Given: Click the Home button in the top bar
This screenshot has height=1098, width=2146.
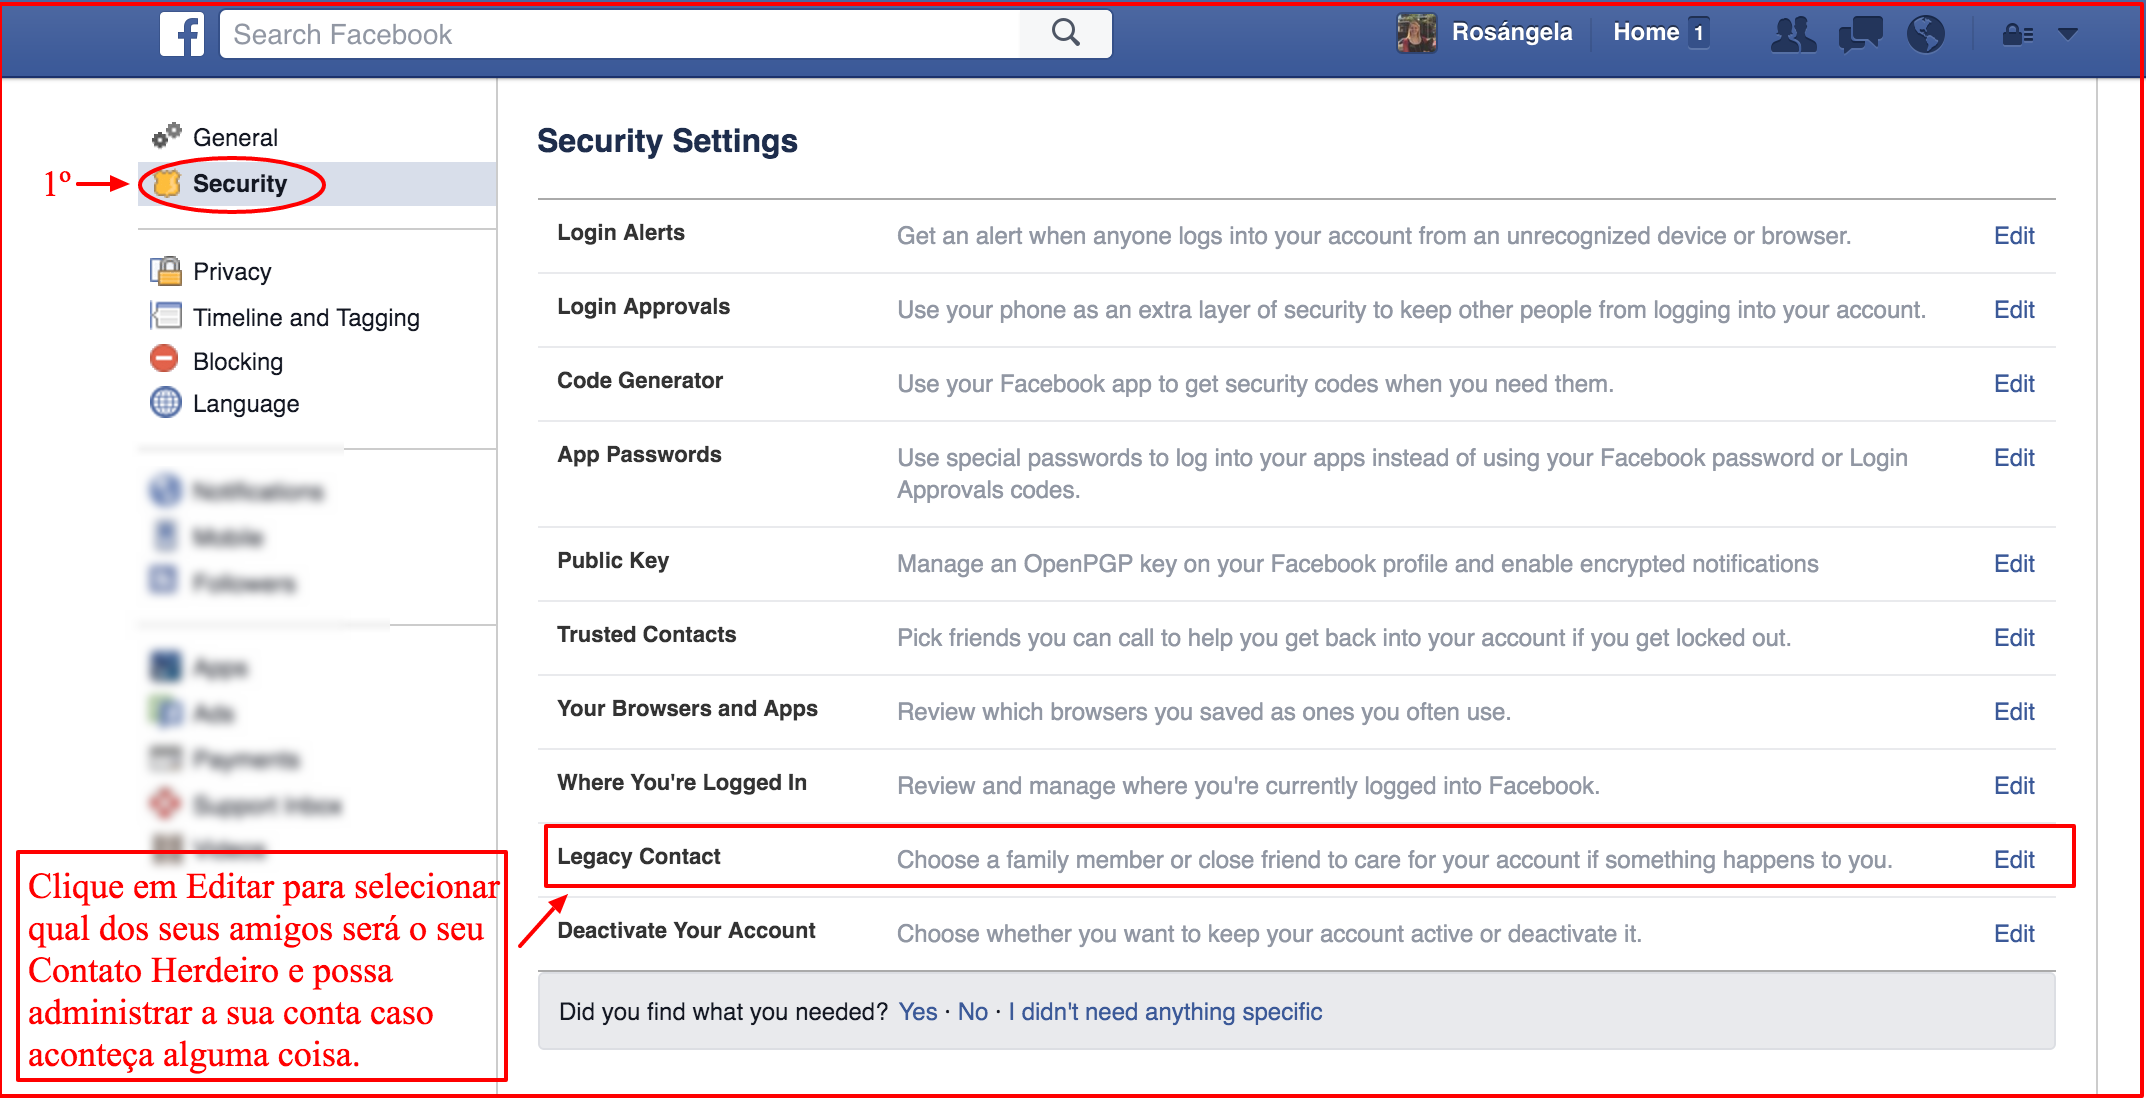Looking at the screenshot, I should [1645, 33].
